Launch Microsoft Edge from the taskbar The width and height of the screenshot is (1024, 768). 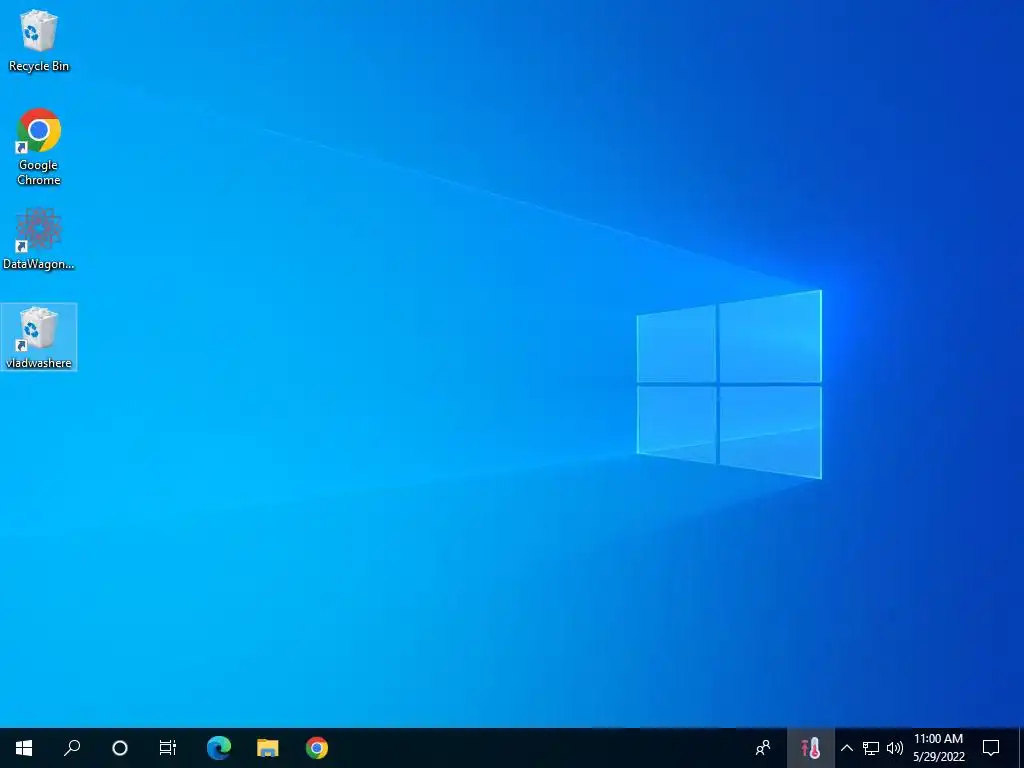(219, 748)
